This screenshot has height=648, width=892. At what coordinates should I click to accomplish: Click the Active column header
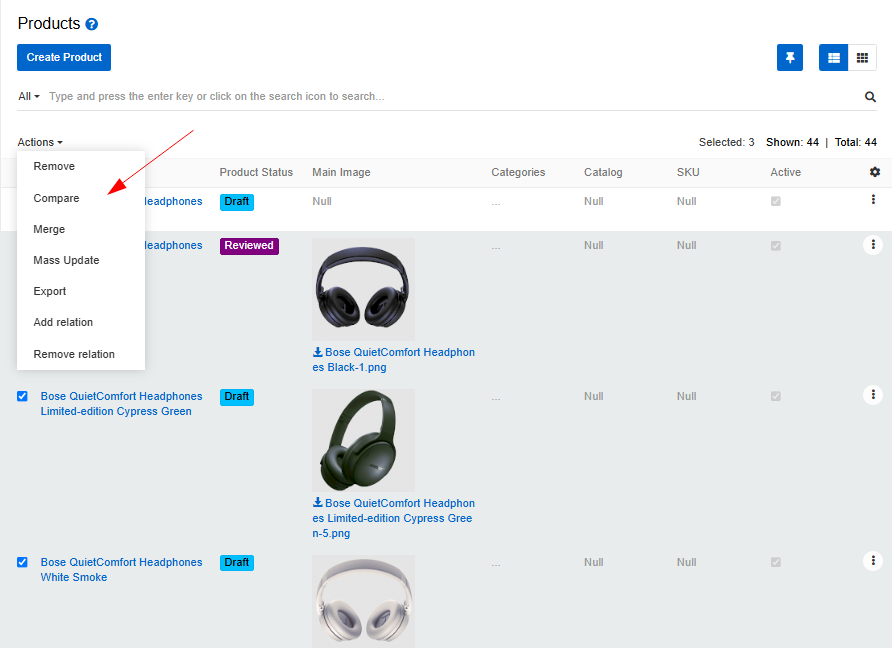pos(786,172)
